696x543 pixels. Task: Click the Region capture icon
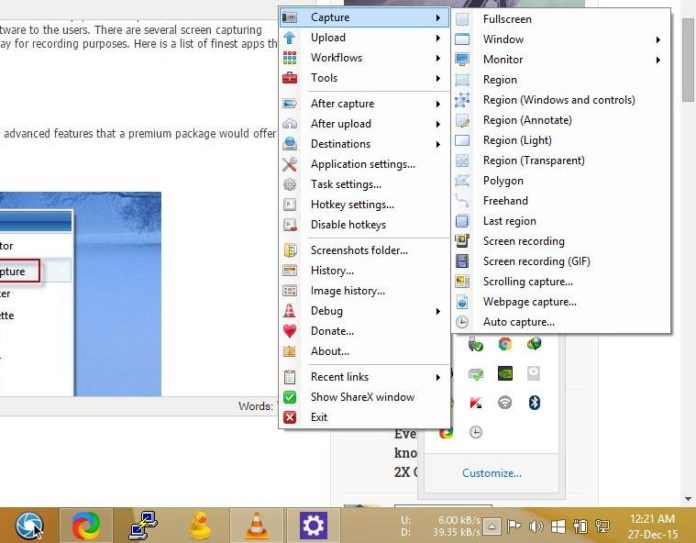462,80
